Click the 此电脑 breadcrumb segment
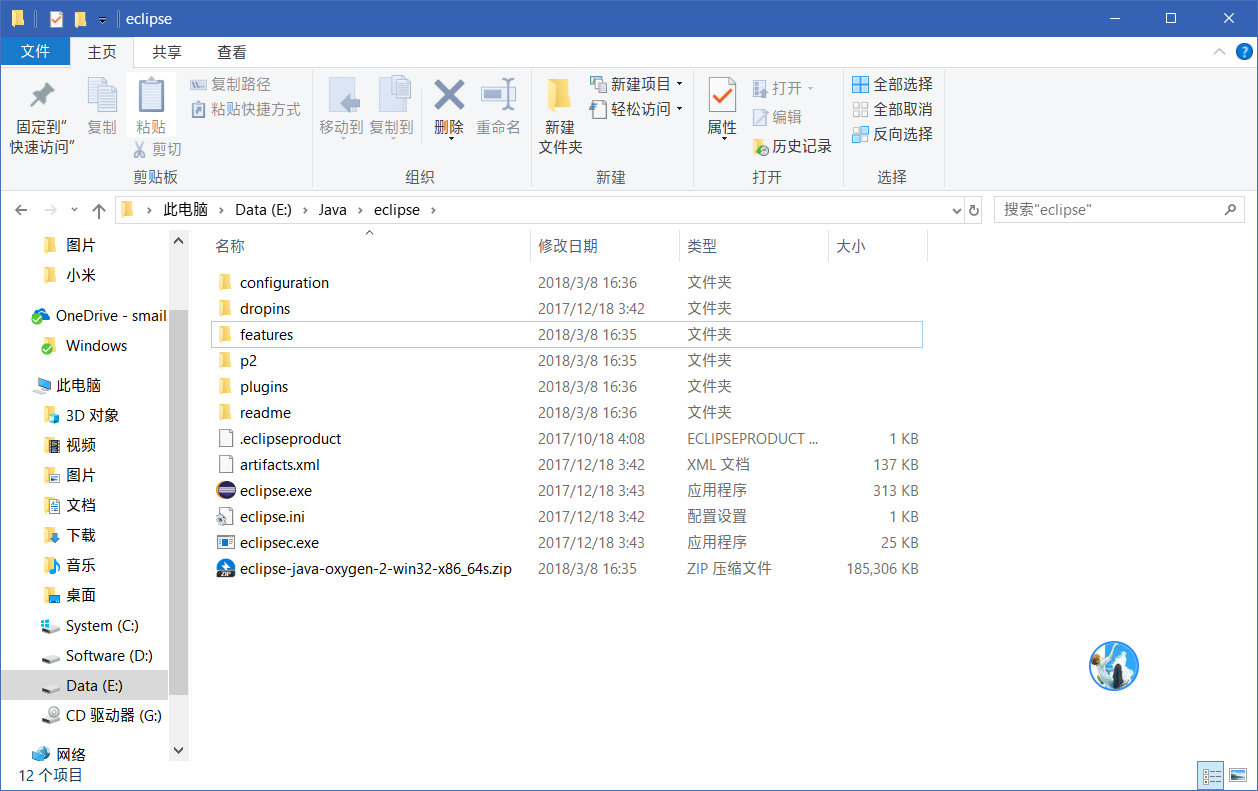Viewport: 1258px width, 791px height. tap(186, 210)
